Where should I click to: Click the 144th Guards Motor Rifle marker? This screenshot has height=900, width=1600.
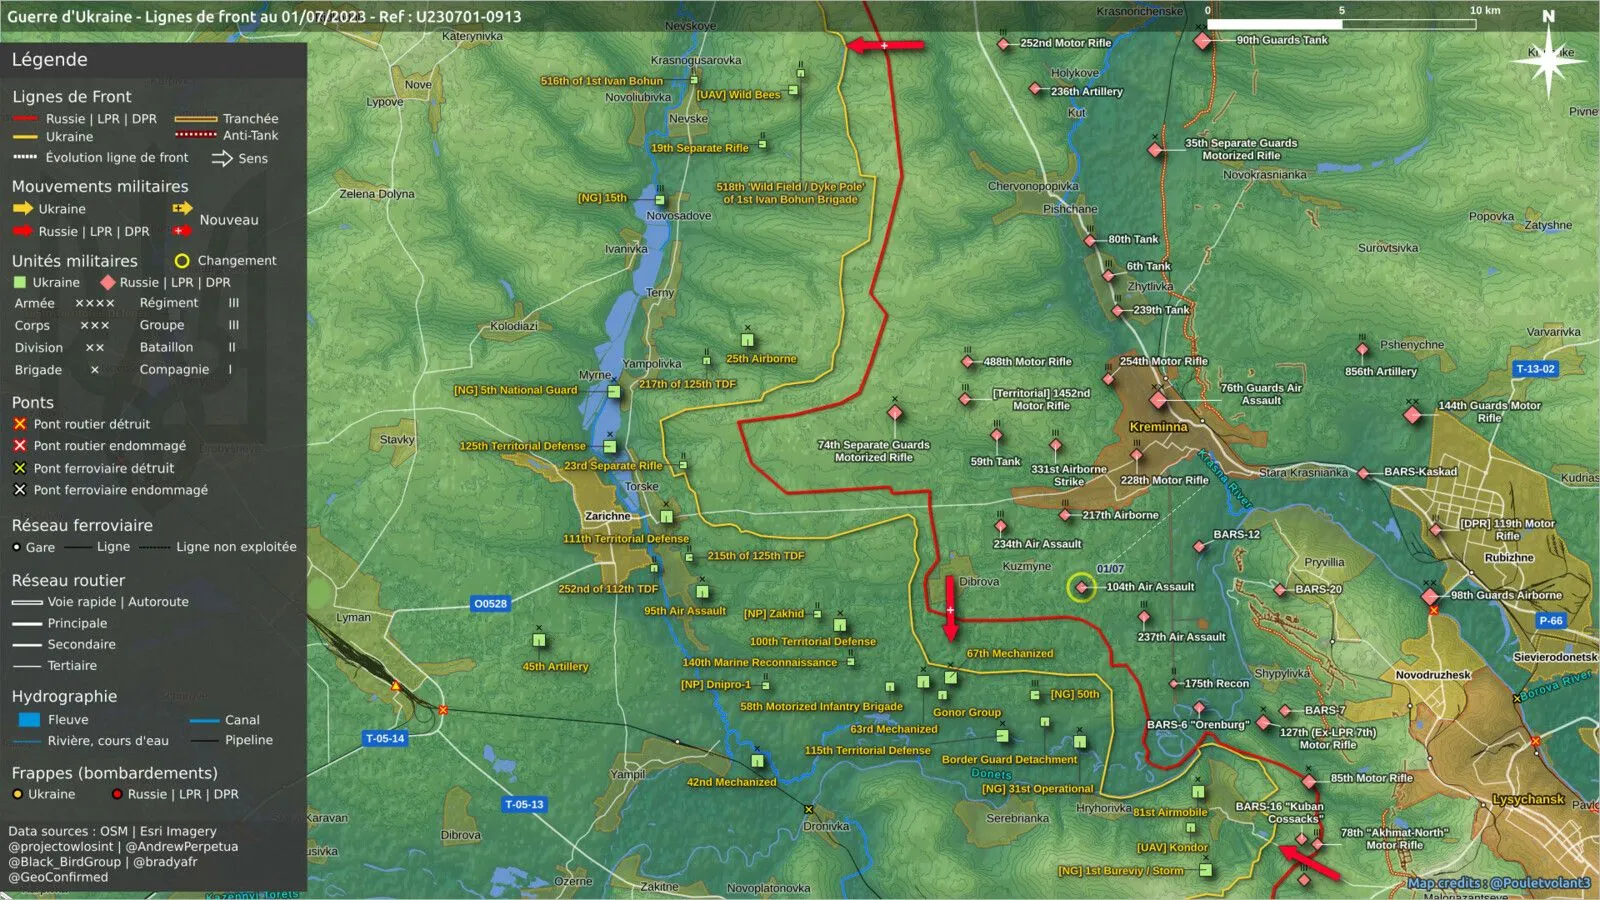tap(1413, 414)
